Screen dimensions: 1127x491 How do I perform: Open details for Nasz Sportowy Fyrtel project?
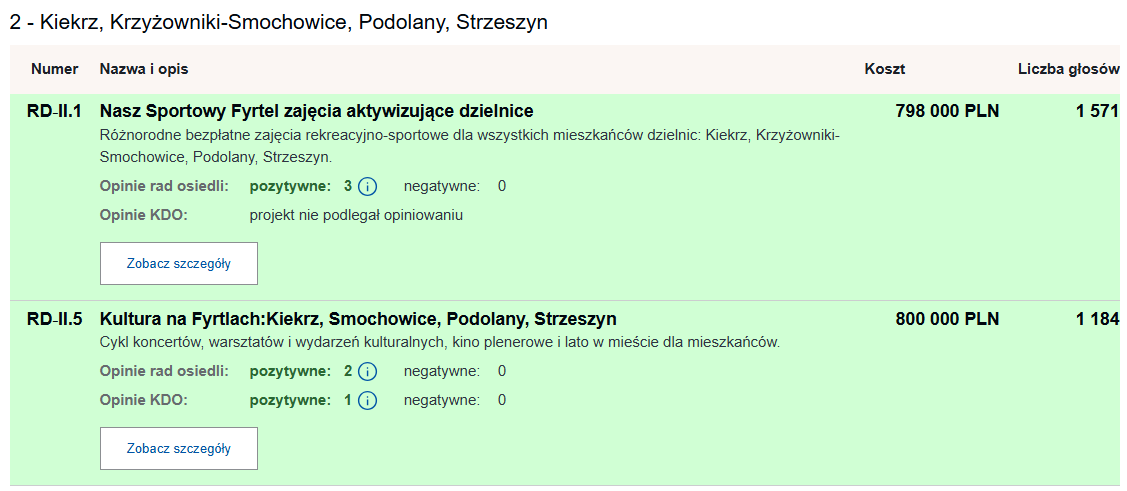[x=179, y=264]
